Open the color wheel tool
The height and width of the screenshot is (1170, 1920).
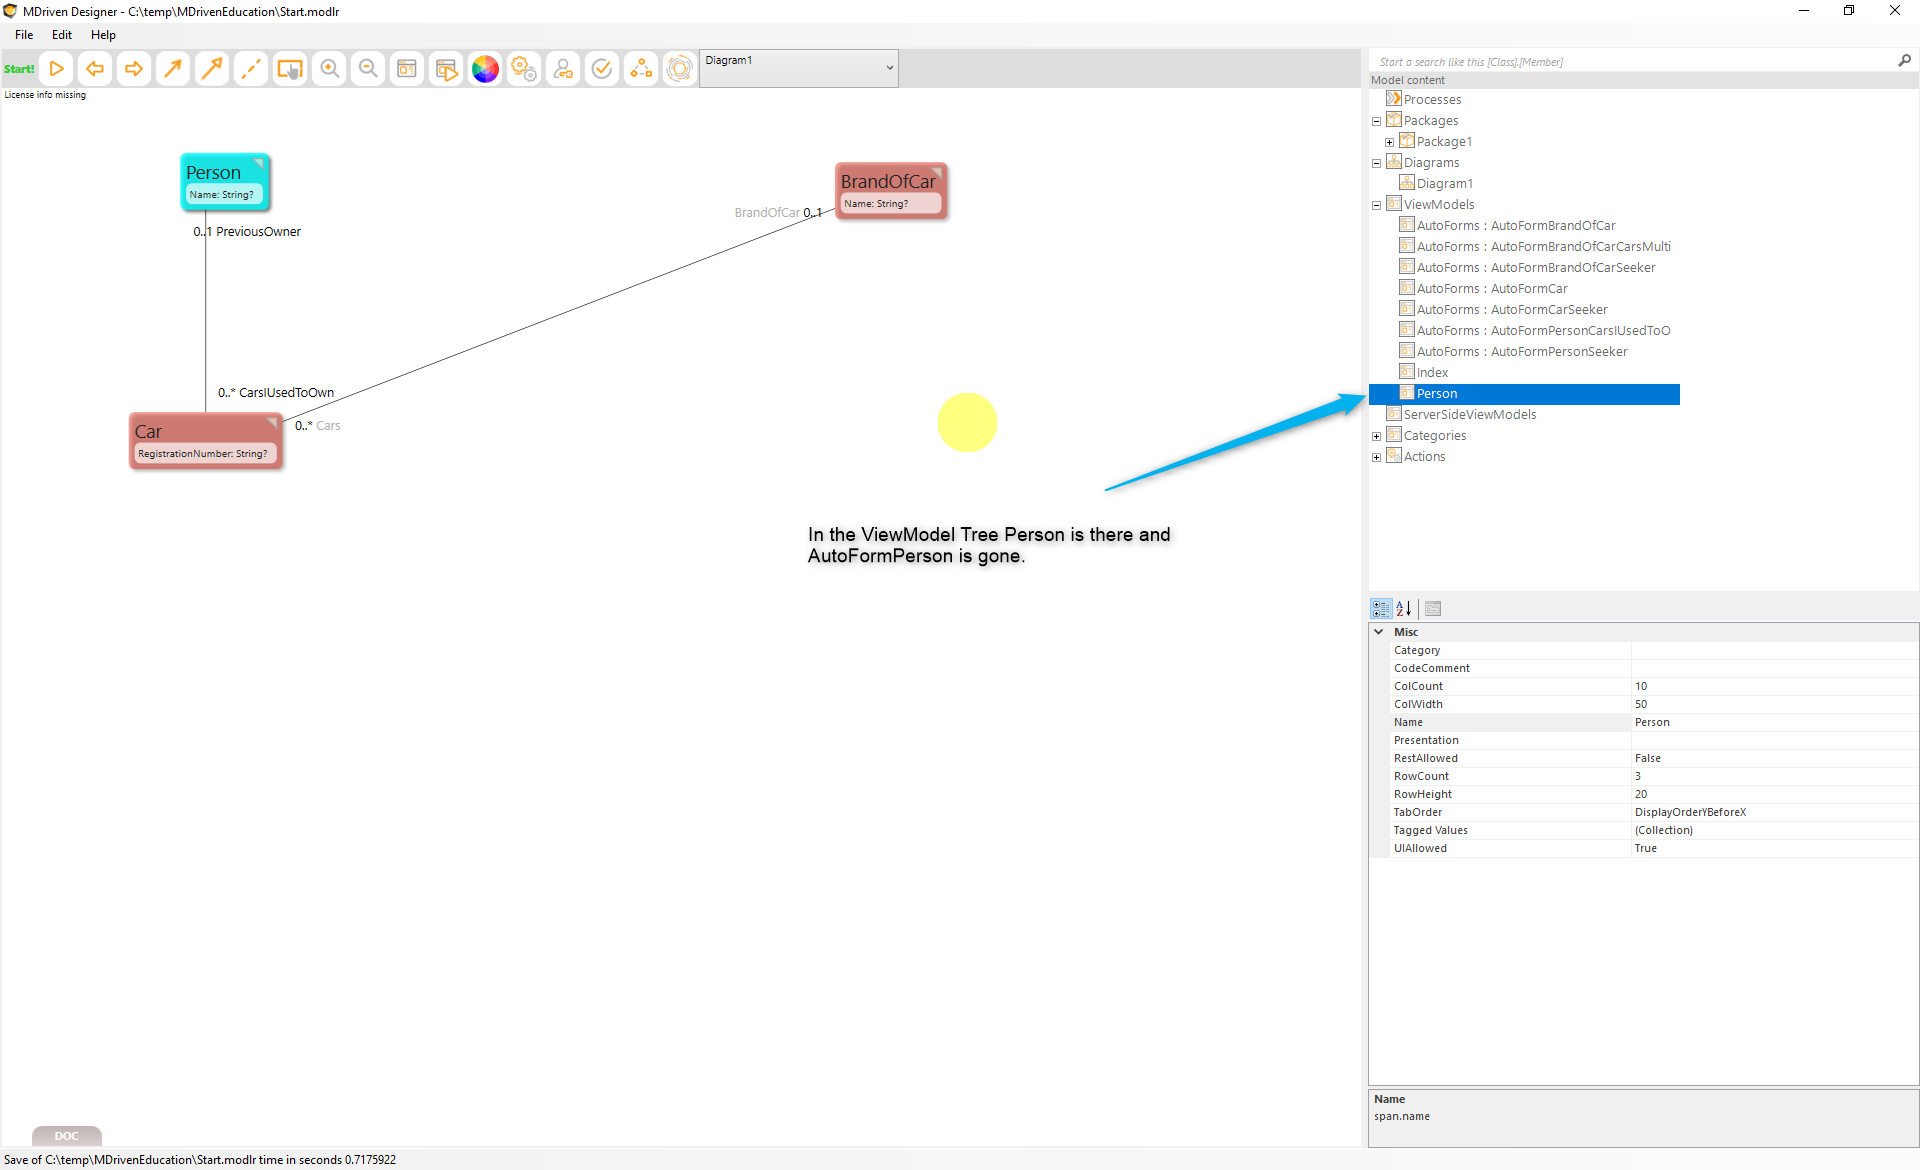tap(485, 69)
